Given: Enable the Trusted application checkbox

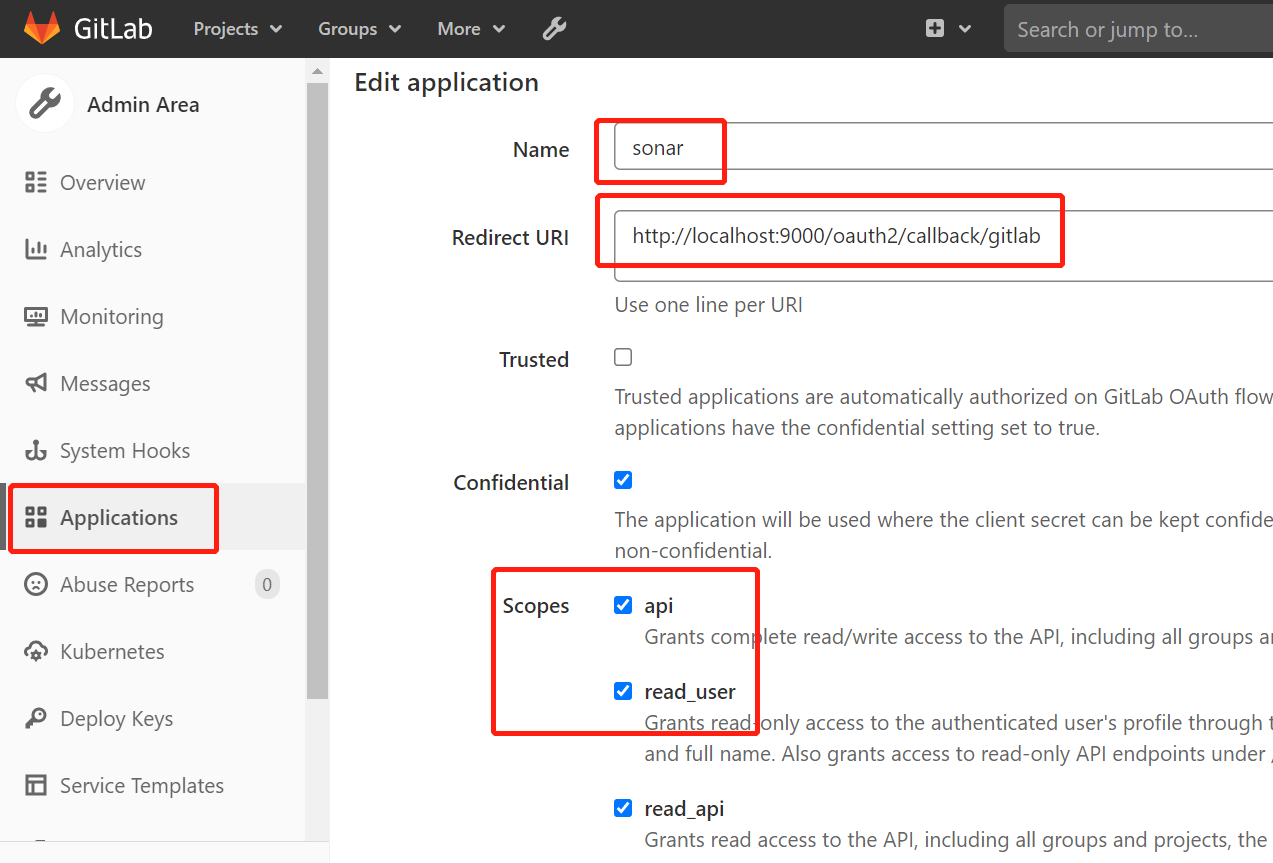Looking at the screenshot, I should (x=623, y=356).
